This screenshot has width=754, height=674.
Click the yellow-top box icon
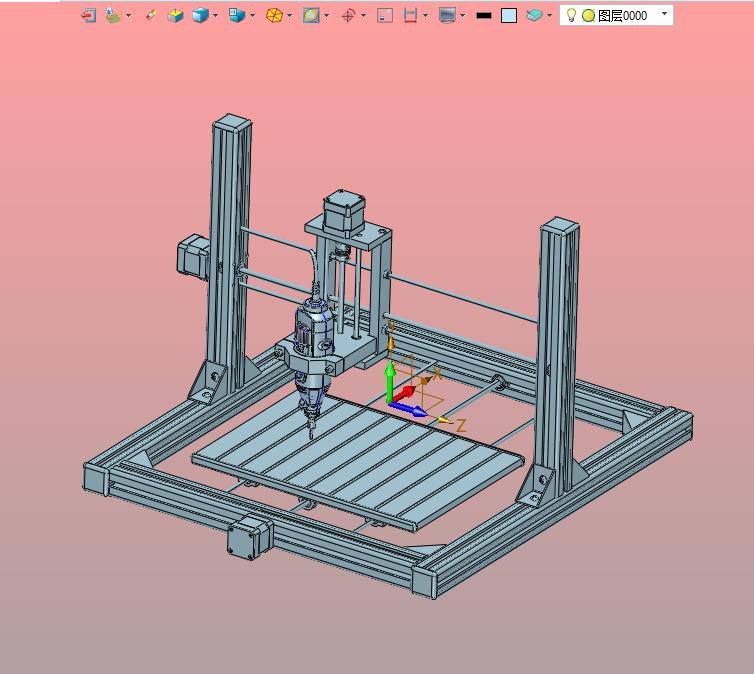(x=175, y=16)
